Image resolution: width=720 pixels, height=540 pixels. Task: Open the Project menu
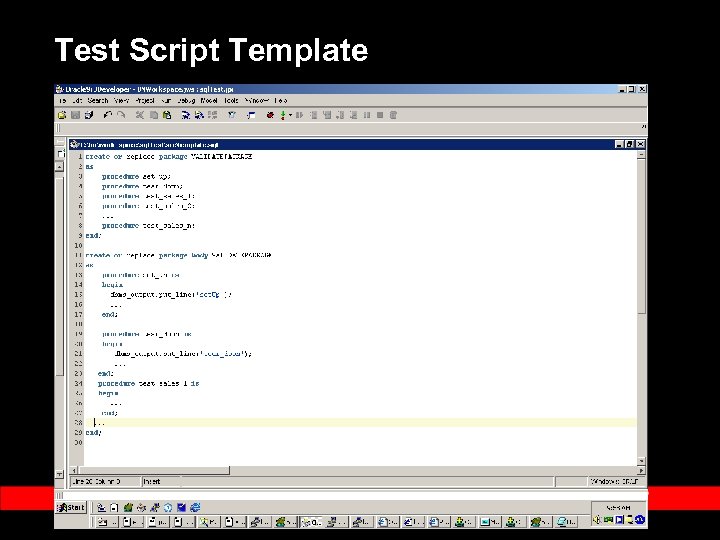coord(145,101)
